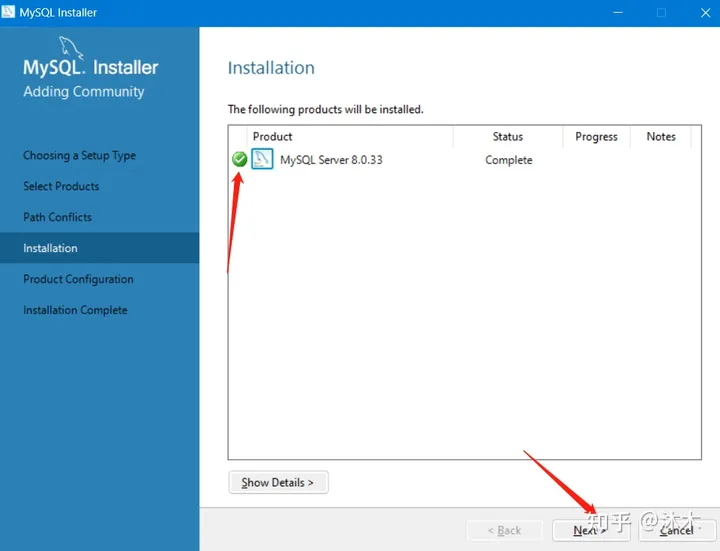Click the Notes column header
The height and width of the screenshot is (551, 720).
pyautogui.click(x=661, y=136)
